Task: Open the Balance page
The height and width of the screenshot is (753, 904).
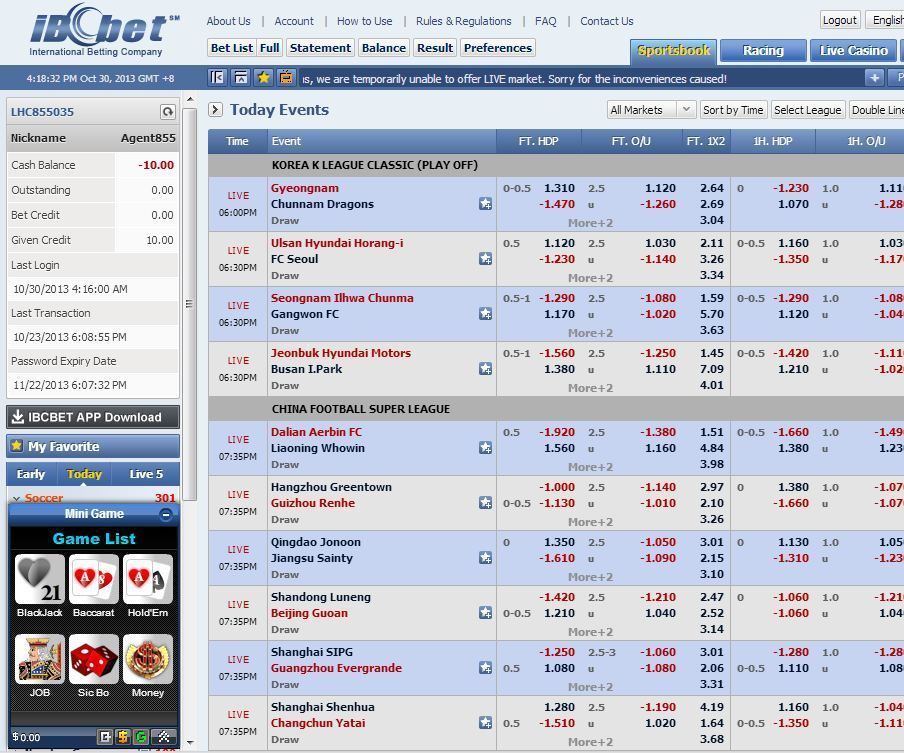Action: 383,48
